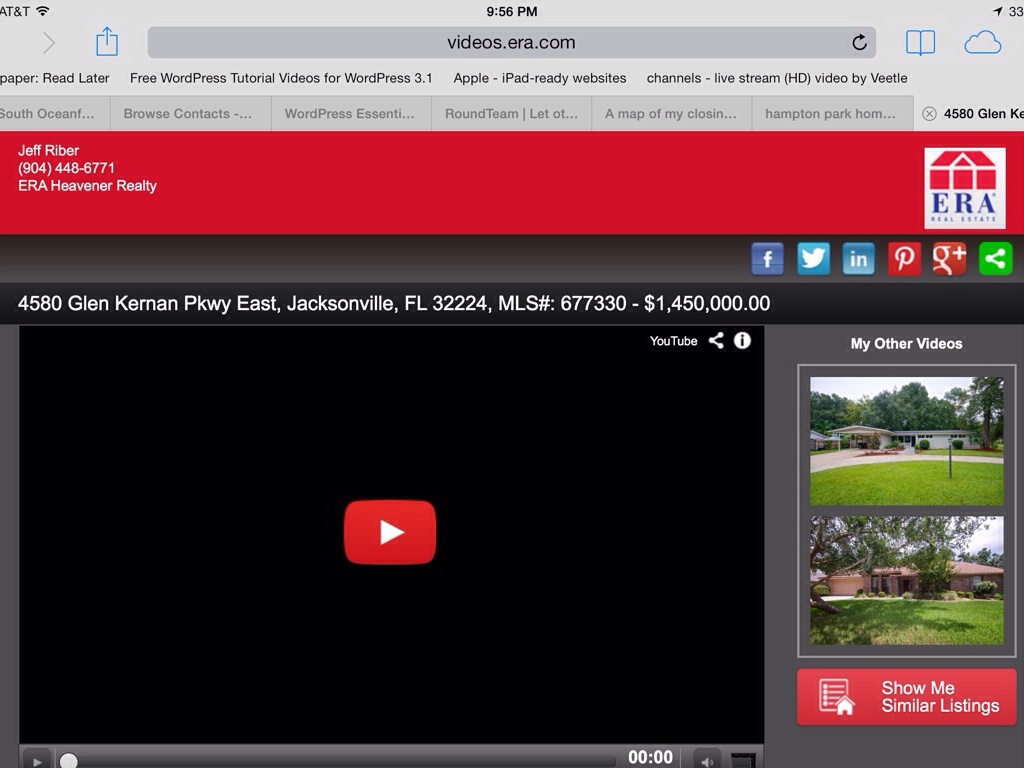Open first house thumbnail in Other Videos
The height and width of the screenshot is (768, 1024).
(x=906, y=441)
